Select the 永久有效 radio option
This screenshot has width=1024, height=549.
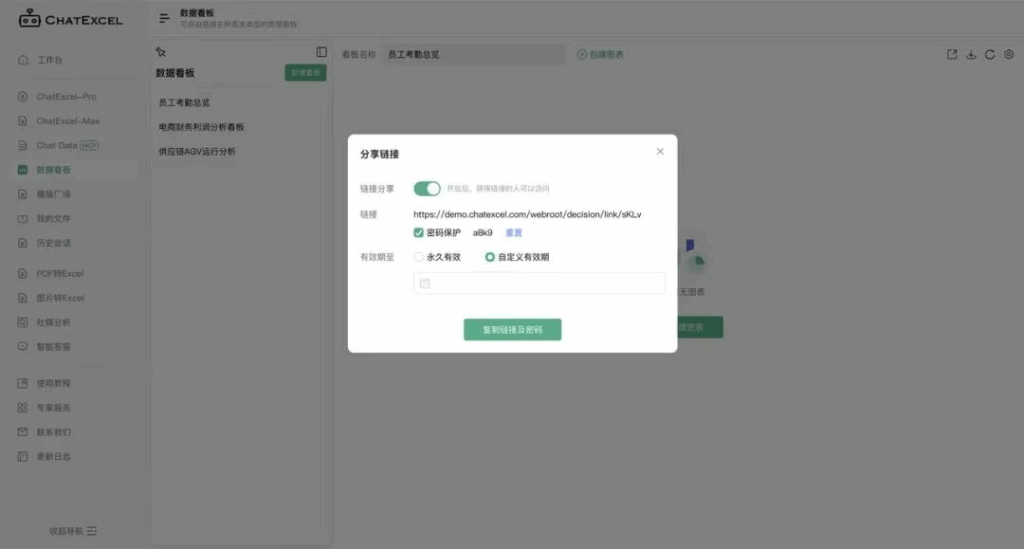tap(419, 257)
